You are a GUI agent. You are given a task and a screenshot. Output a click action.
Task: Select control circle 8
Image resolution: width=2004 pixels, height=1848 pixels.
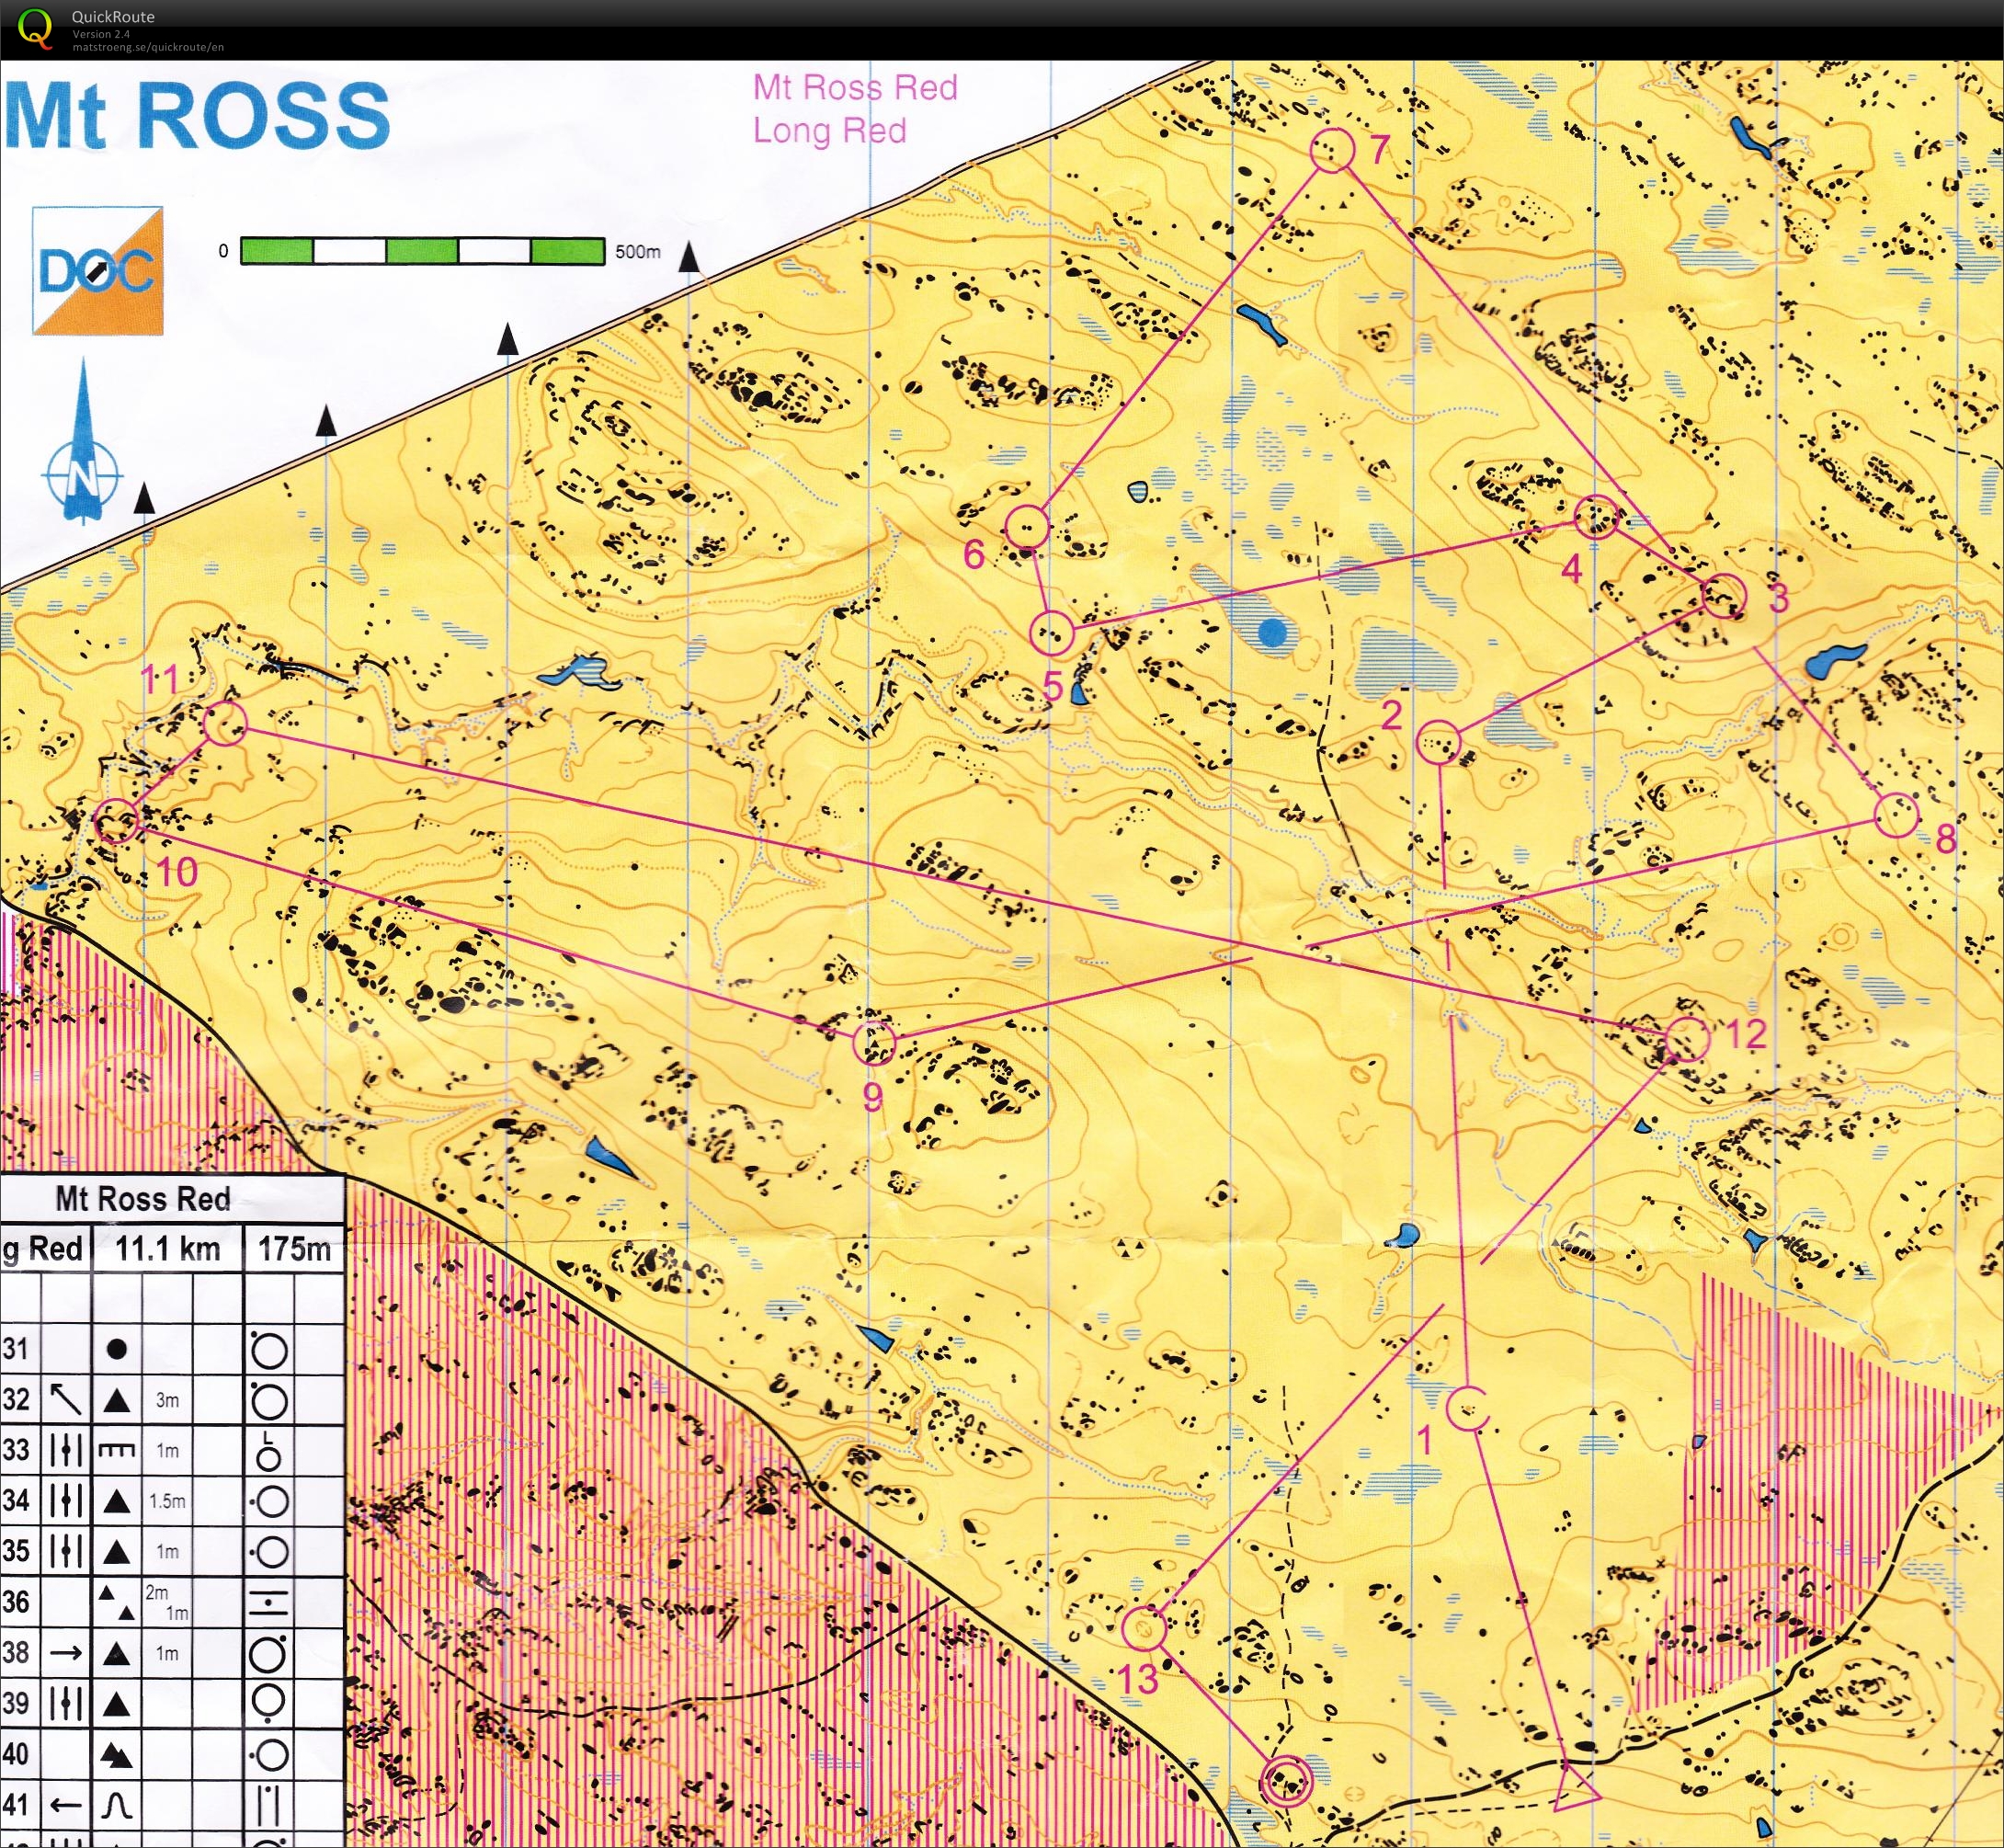pyautogui.click(x=1896, y=815)
